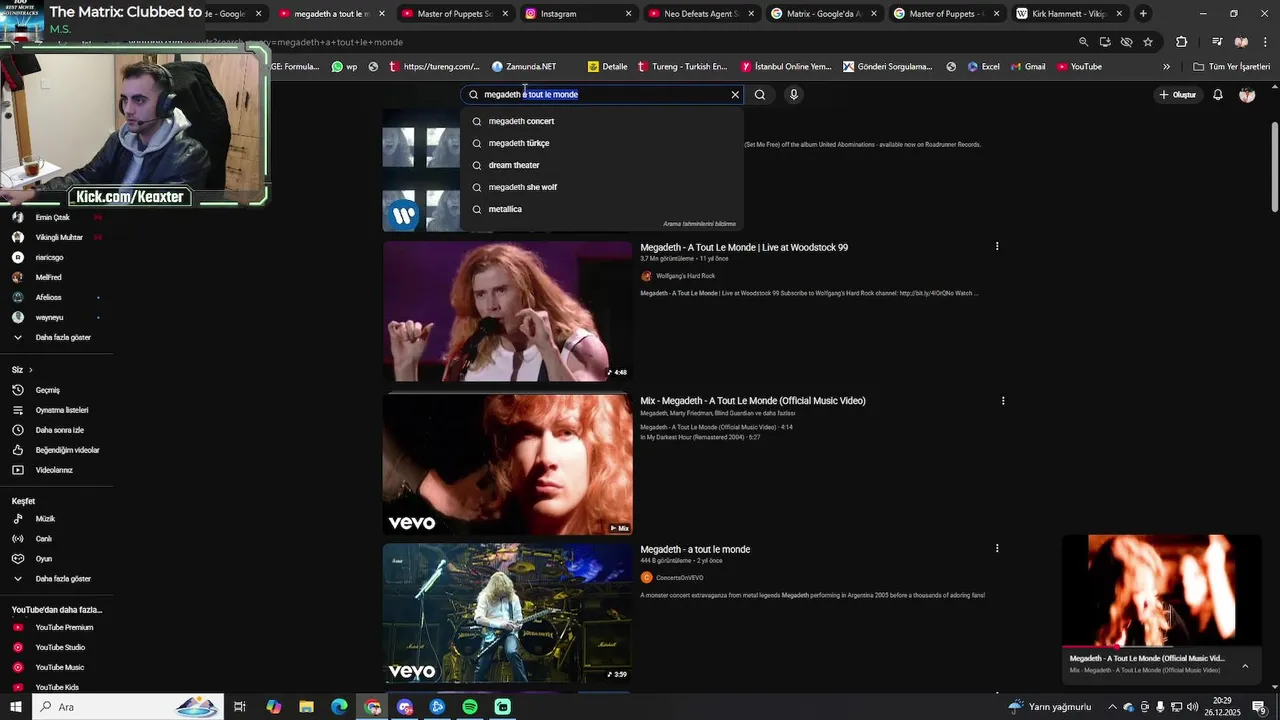Open ConcertsOnVEVO channel
Viewport: 1280px width, 720px height.
coord(679,578)
